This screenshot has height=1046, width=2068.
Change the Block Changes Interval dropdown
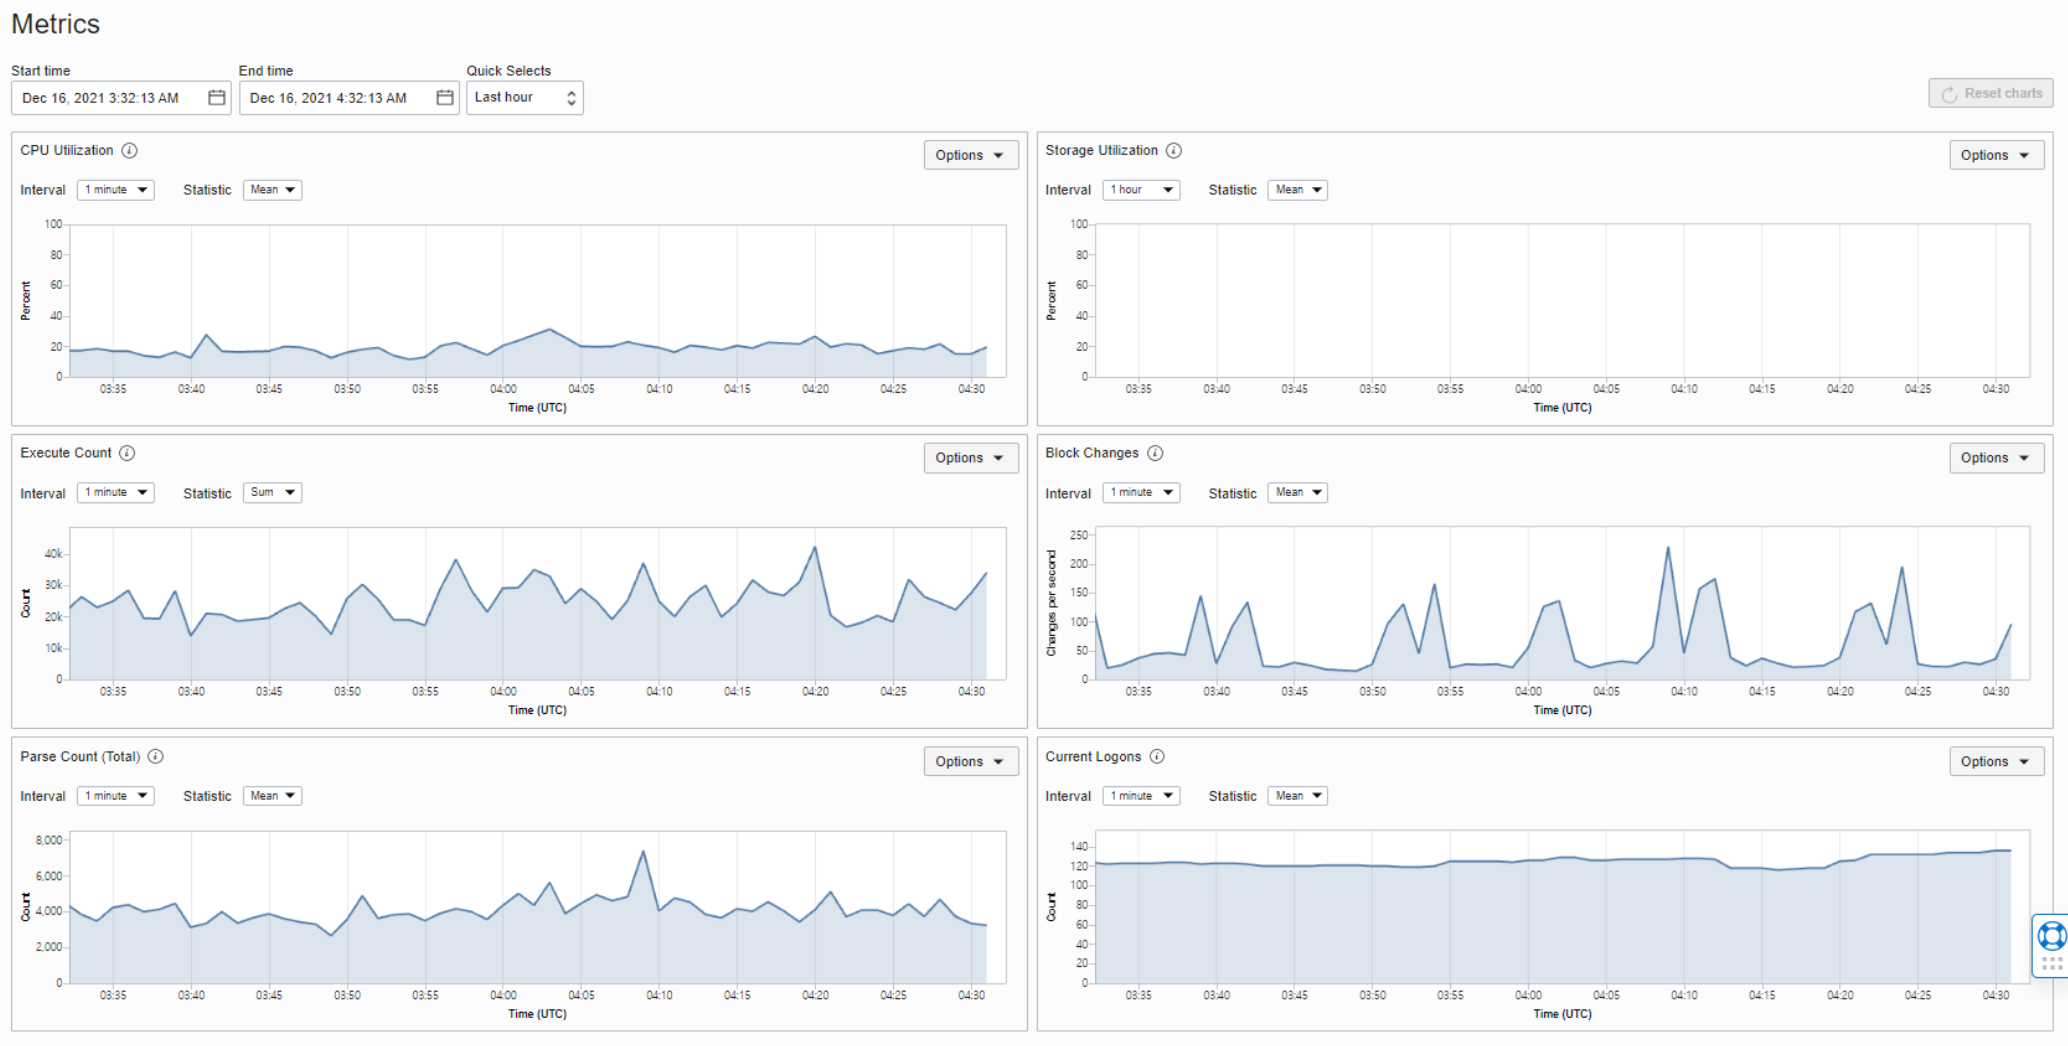coord(1141,493)
